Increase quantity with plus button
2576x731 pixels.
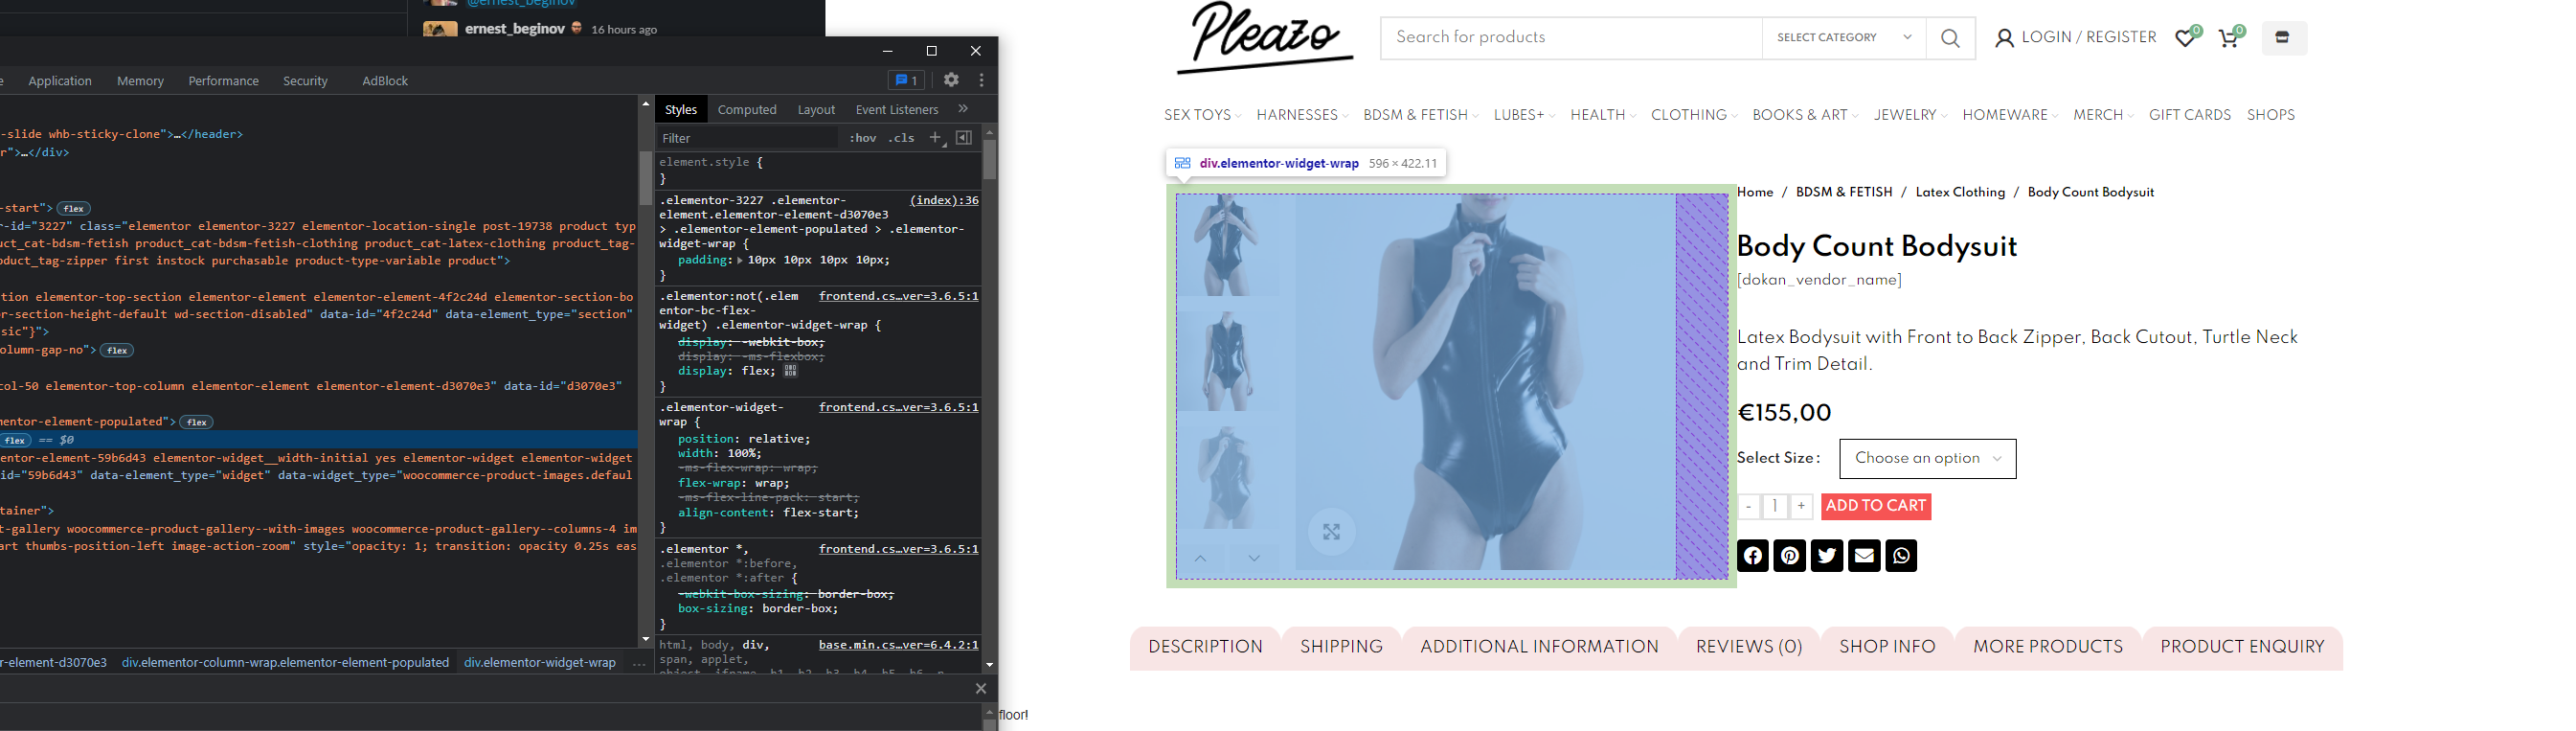point(1801,507)
